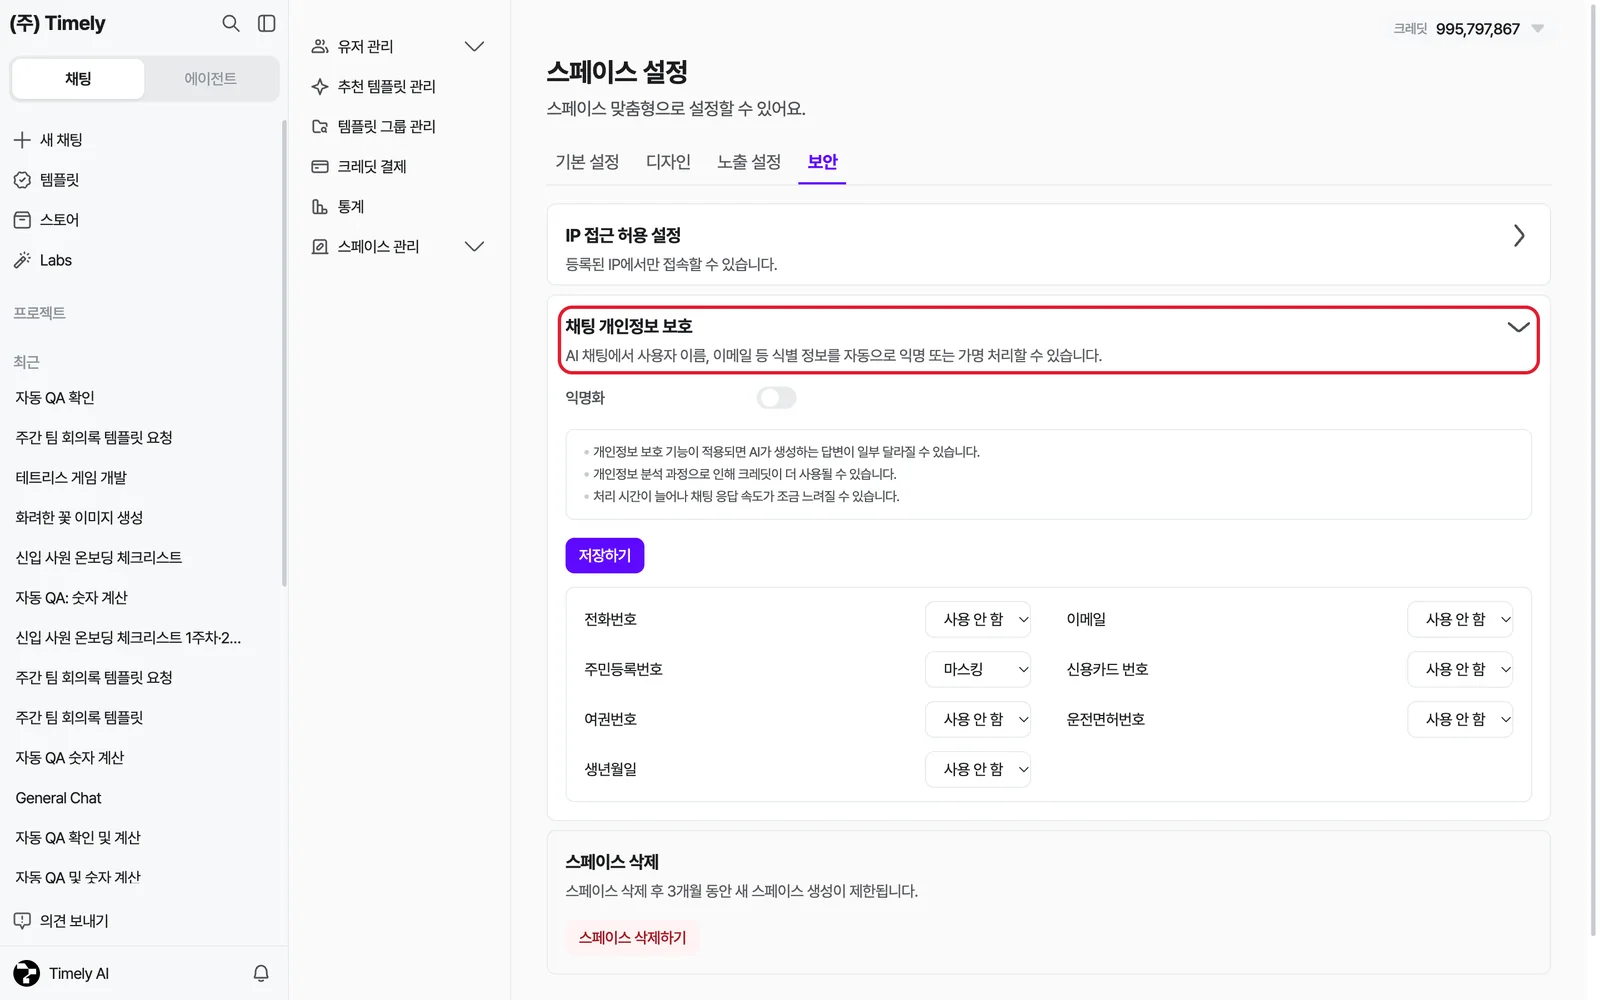Open the credit balance dropdown arrow
The height and width of the screenshot is (1000, 1600).
coord(1538,29)
